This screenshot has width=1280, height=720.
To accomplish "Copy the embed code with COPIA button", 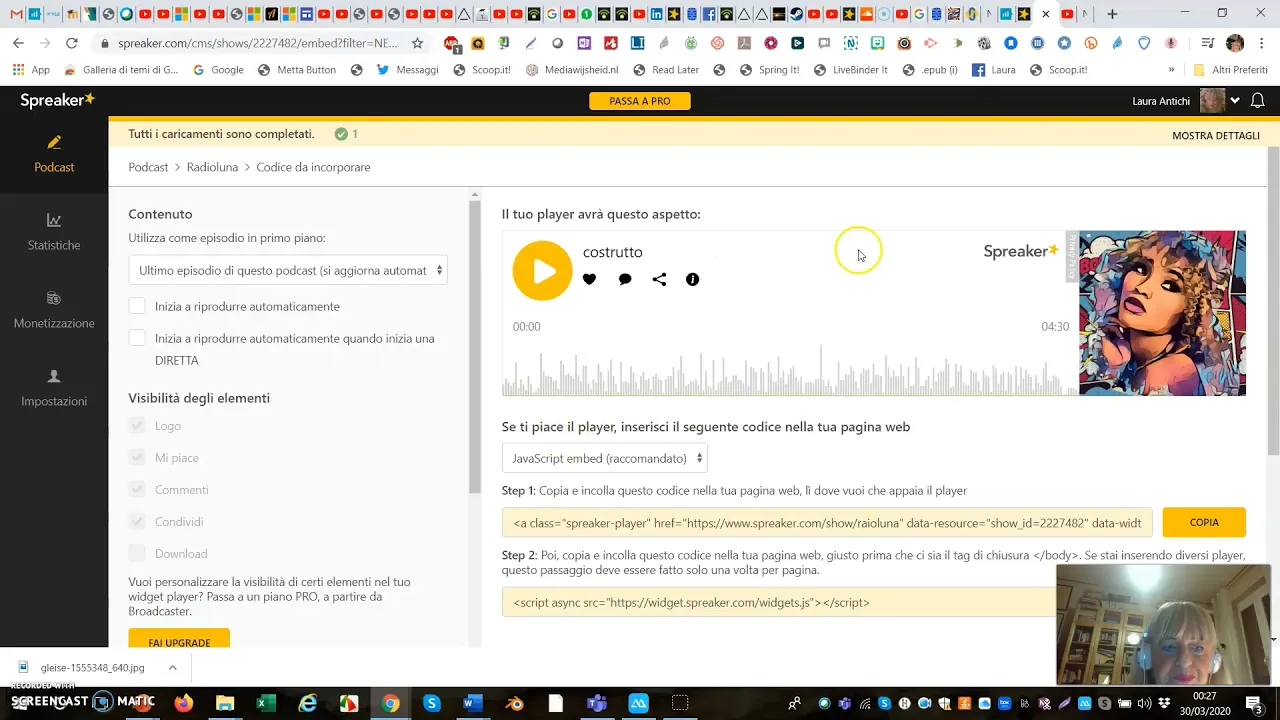I will (x=1204, y=522).
